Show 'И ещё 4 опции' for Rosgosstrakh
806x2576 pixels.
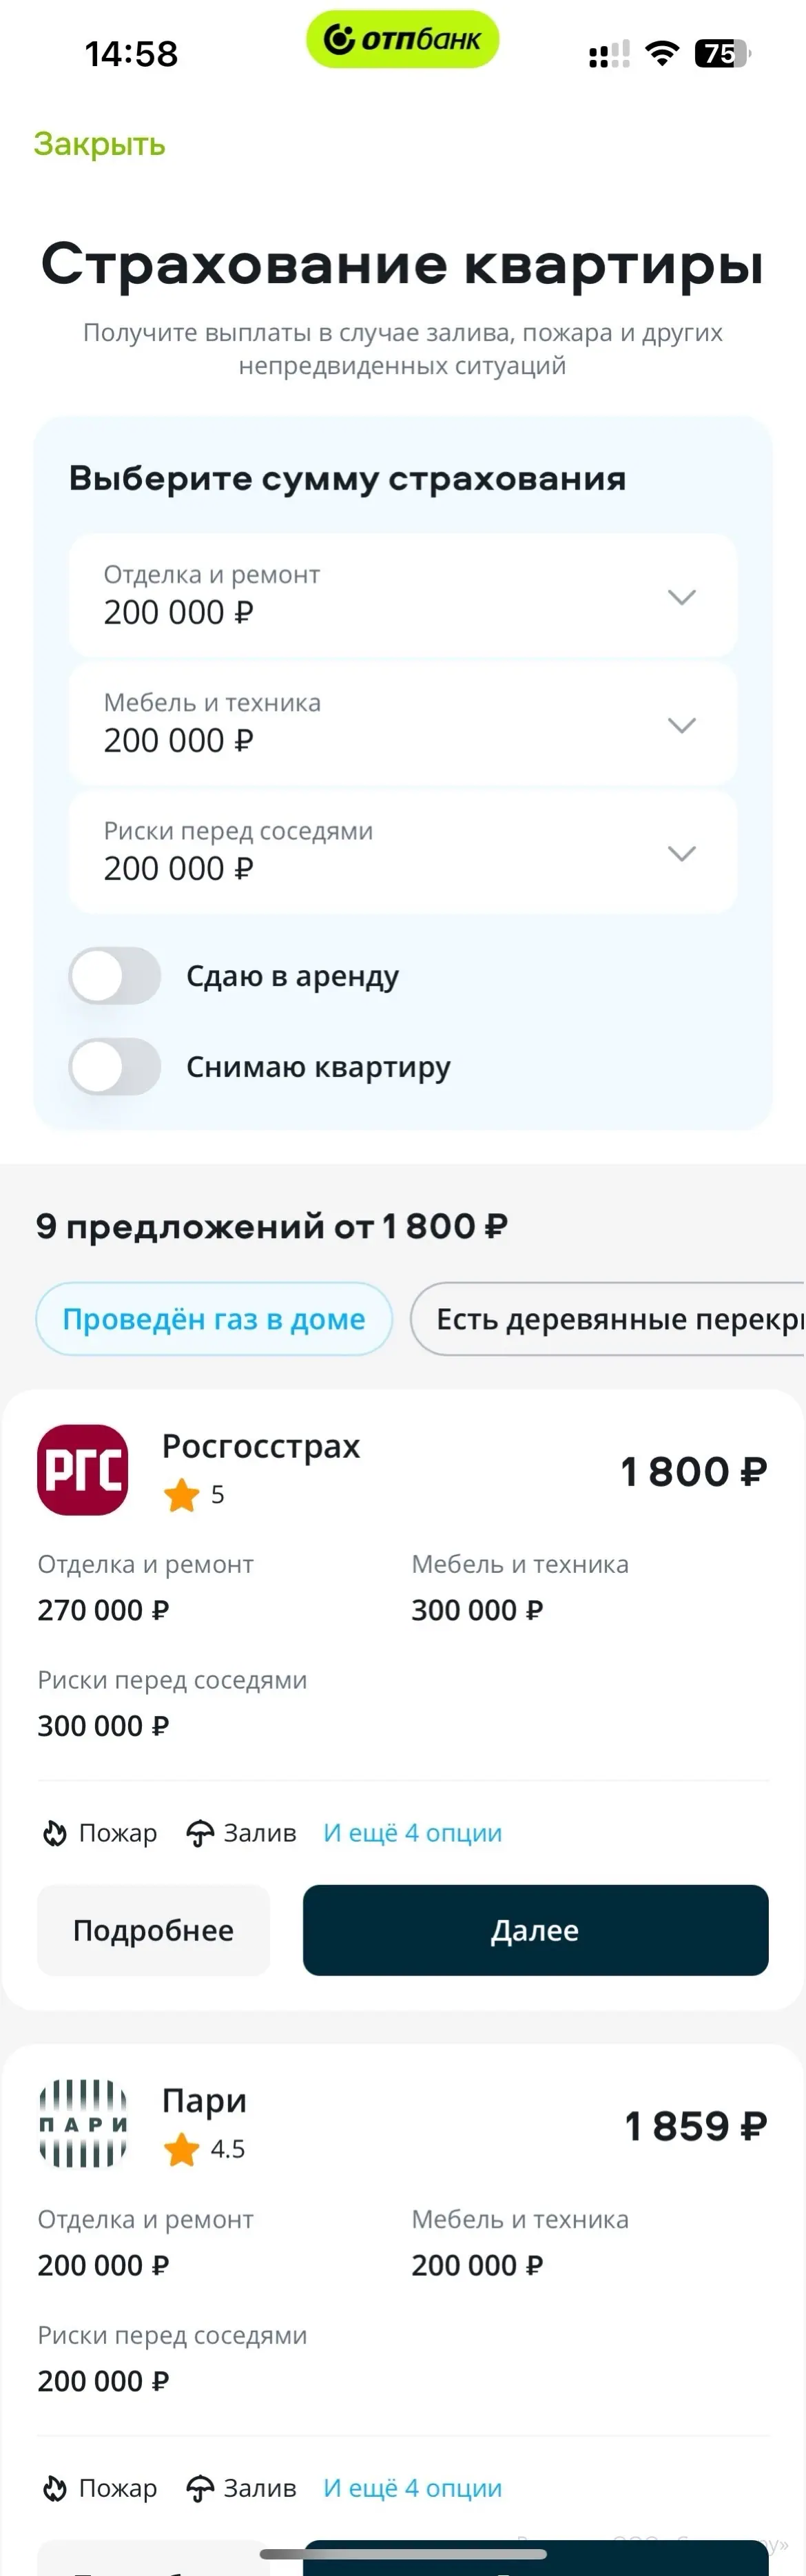412,1833
